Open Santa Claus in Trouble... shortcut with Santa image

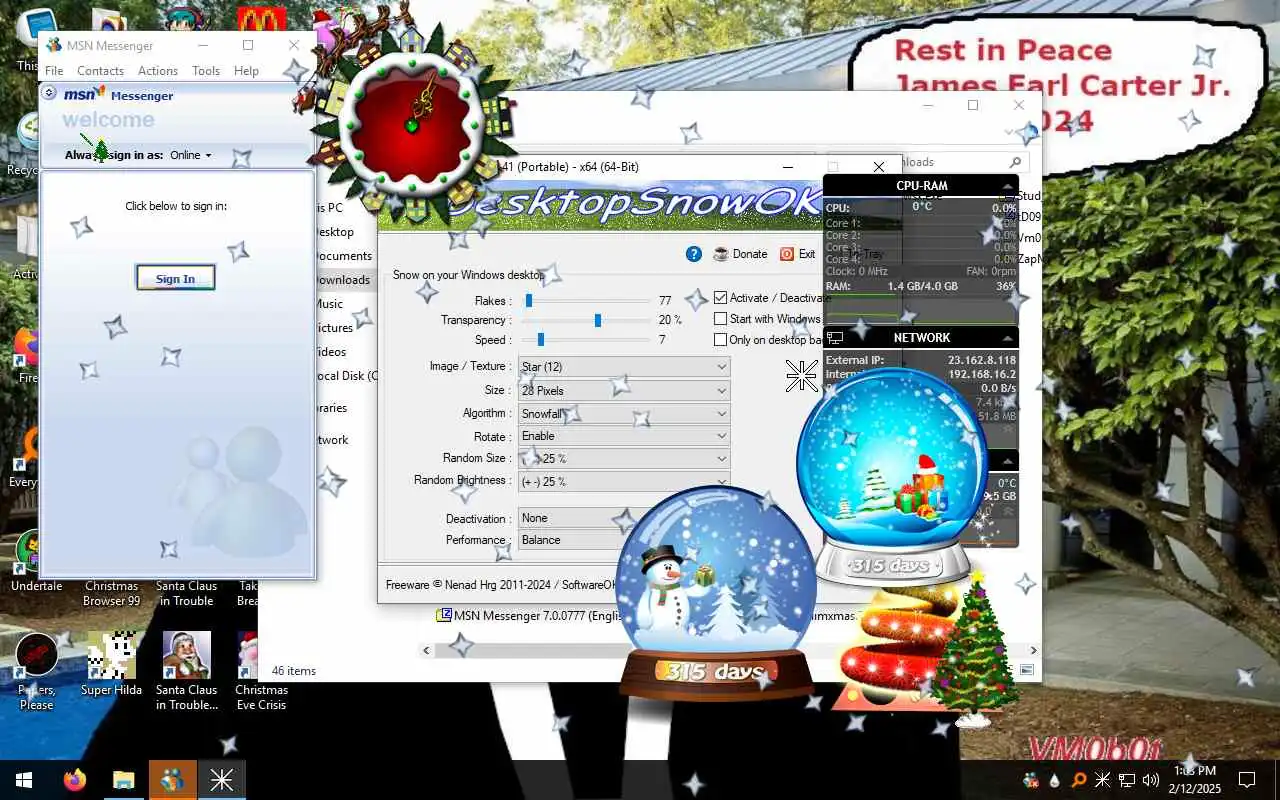pyautogui.click(x=187, y=670)
